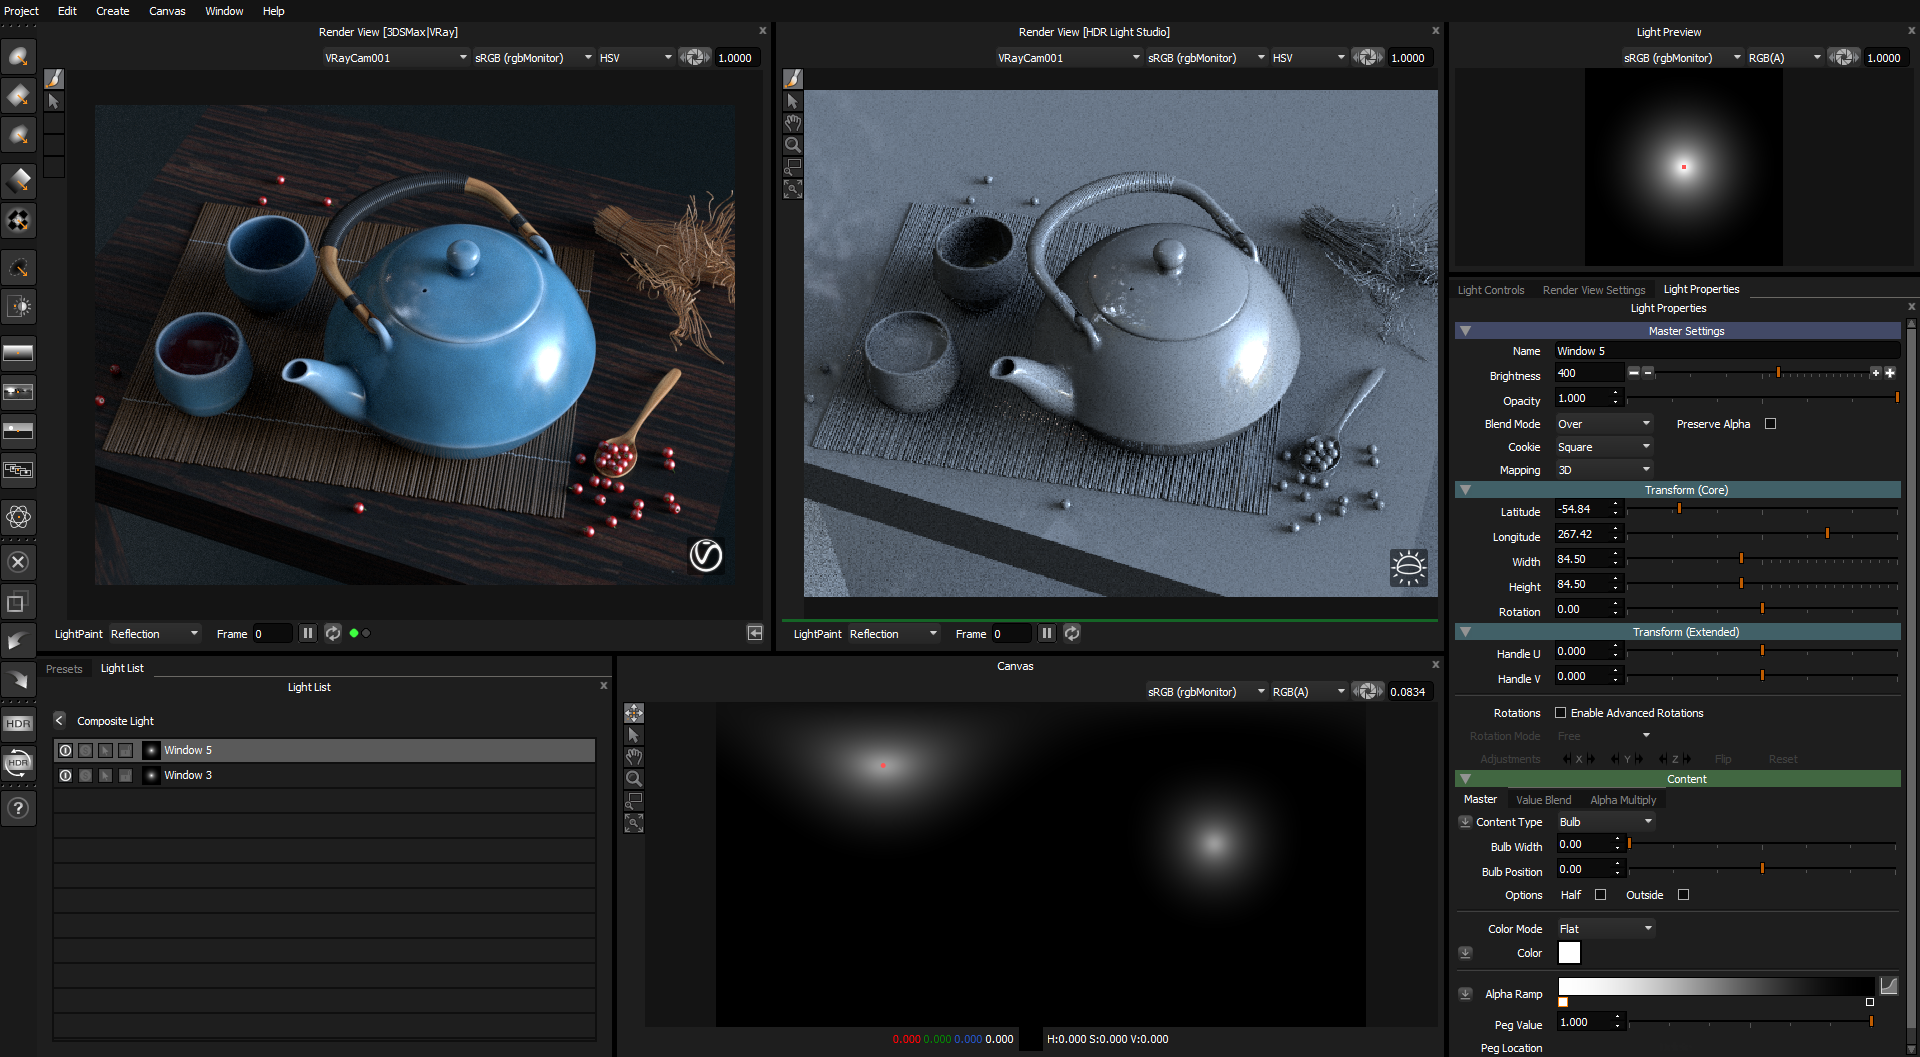
Task: Enable Preserve Alpha checkbox
Action: (x=1771, y=424)
